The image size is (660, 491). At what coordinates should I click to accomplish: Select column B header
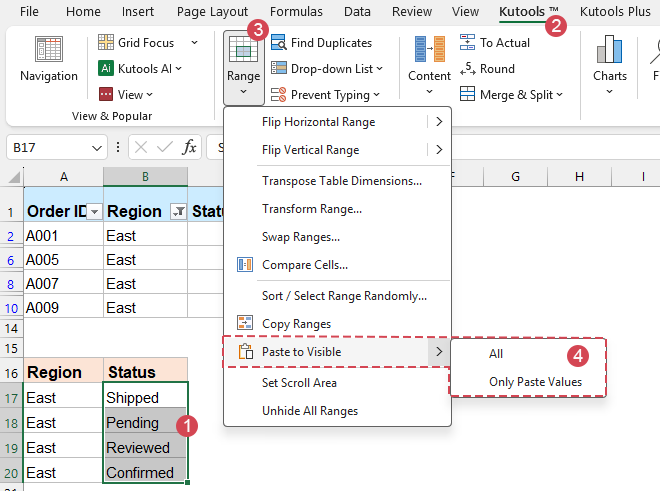click(145, 176)
